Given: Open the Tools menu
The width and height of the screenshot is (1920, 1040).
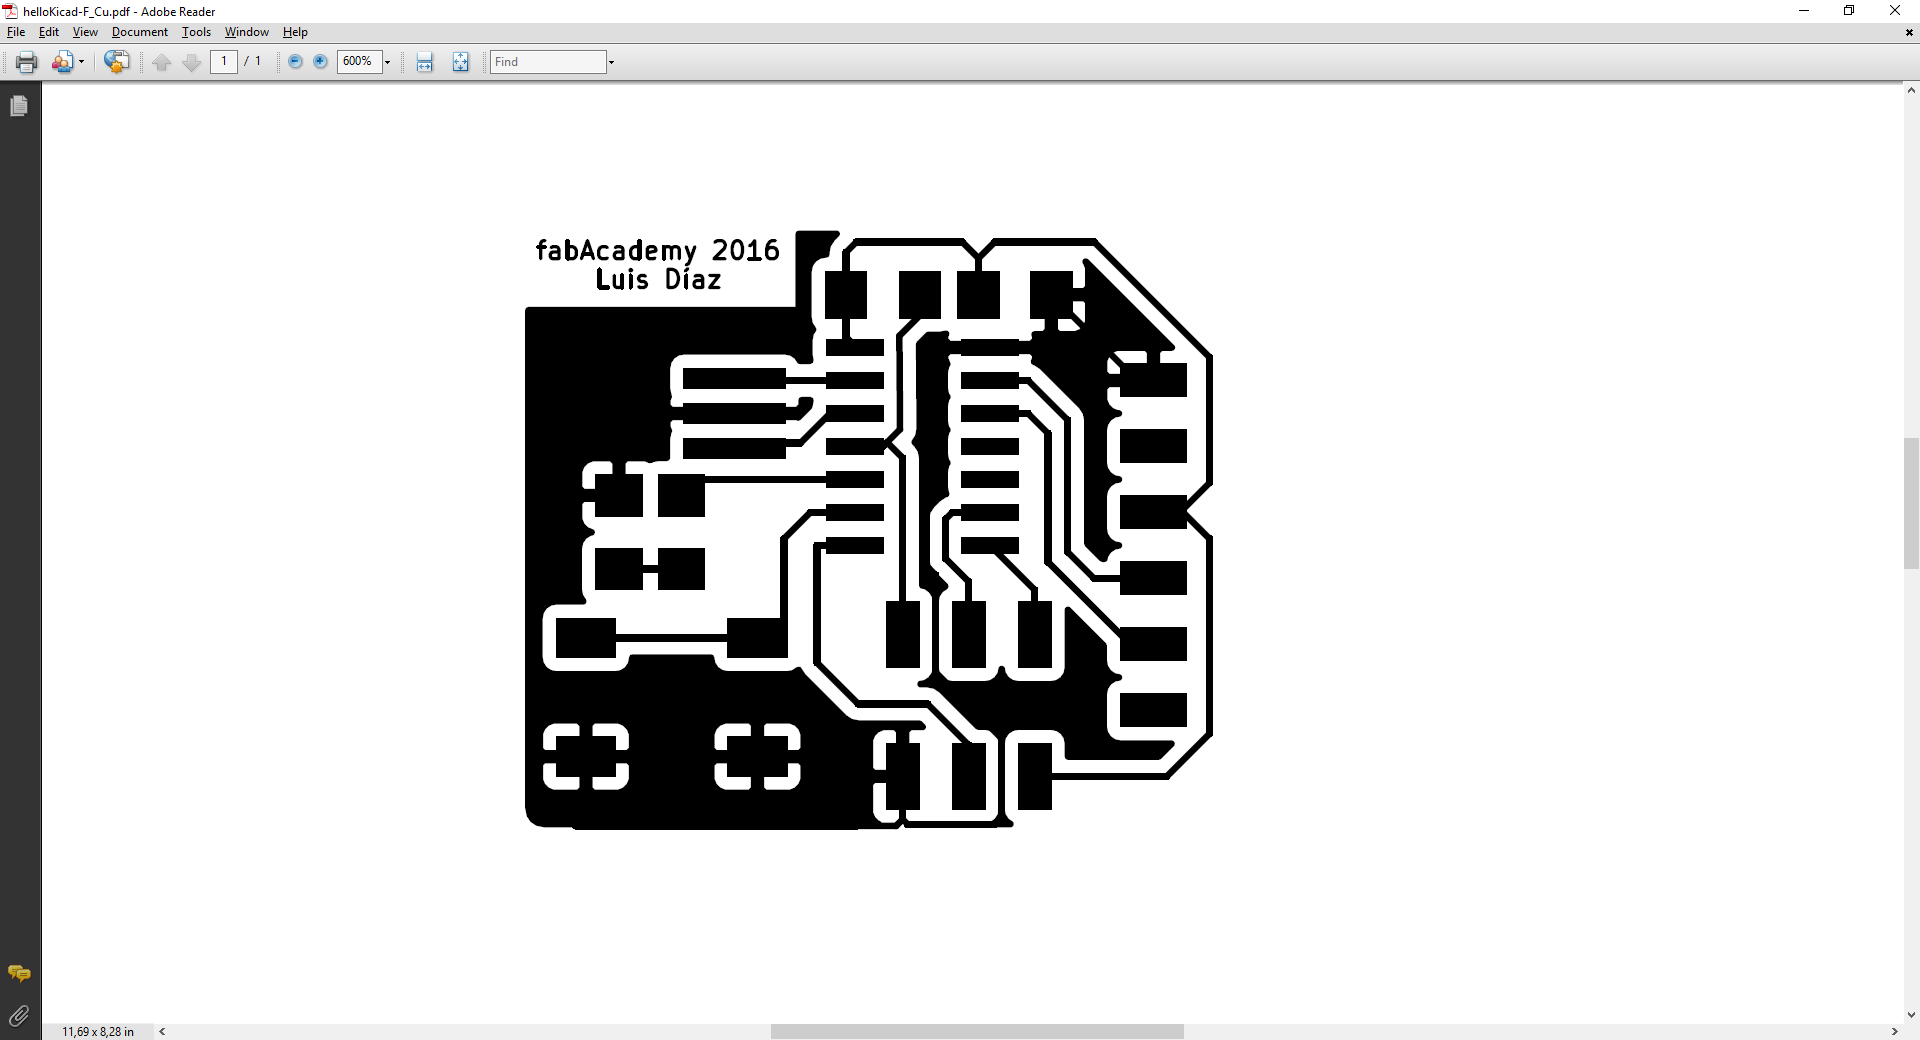Looking at the screenshot, I should click(x=196, y=32).
